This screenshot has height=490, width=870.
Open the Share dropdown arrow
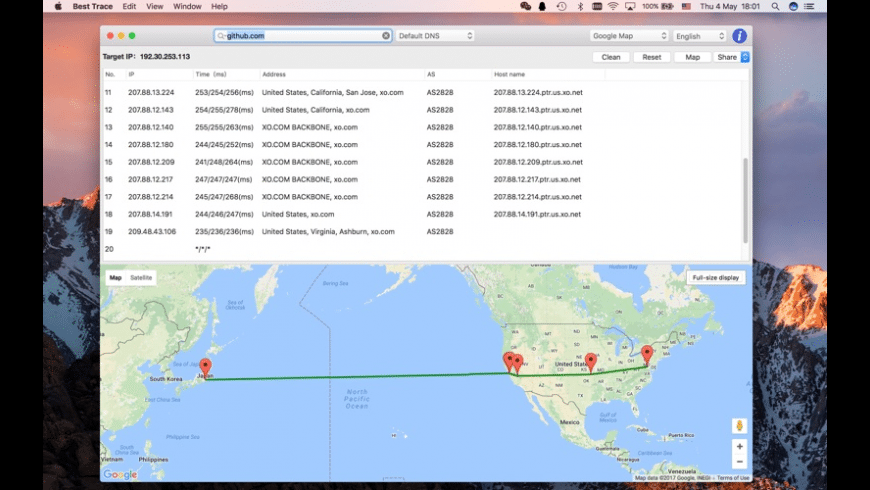tap(745, 57)
